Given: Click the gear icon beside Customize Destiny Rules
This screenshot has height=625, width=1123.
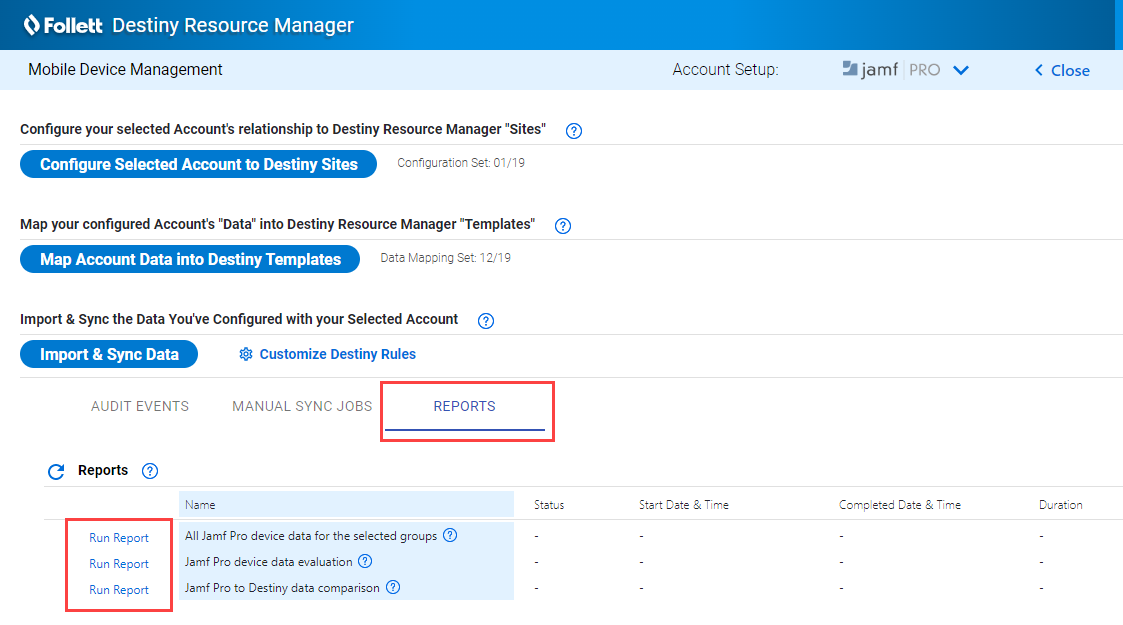Looking at the screenshot, I should 245,354.
